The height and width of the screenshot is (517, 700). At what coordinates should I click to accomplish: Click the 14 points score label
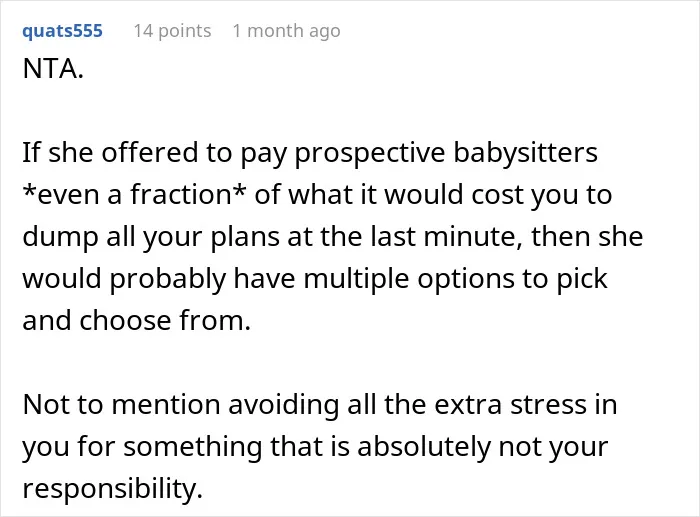coord(172,31)
